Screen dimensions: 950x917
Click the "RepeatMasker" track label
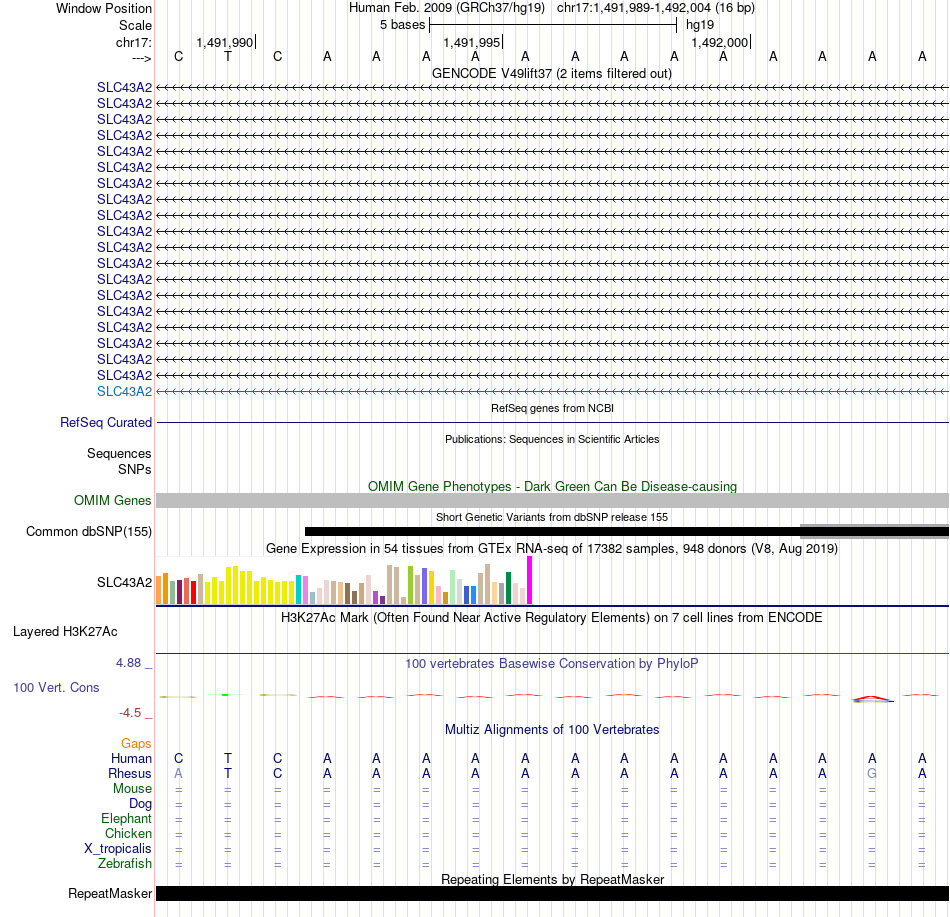(110, 893)
